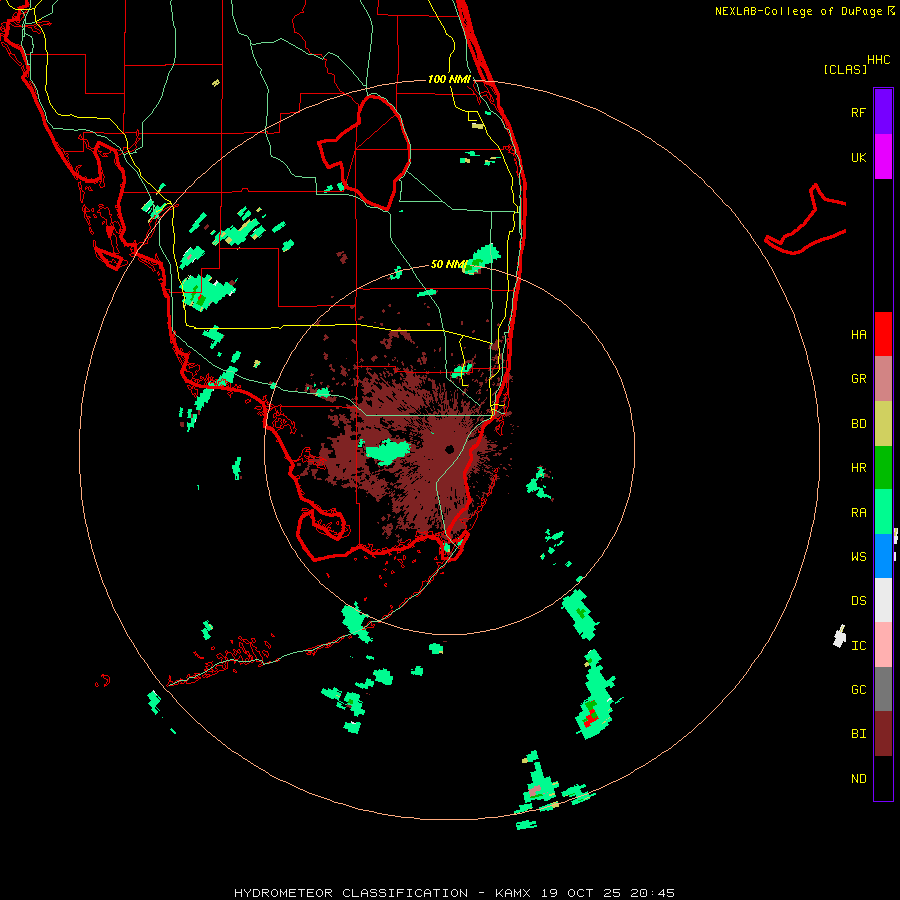
Task: Click the DS legend label
Action: (x=858, y=601)
